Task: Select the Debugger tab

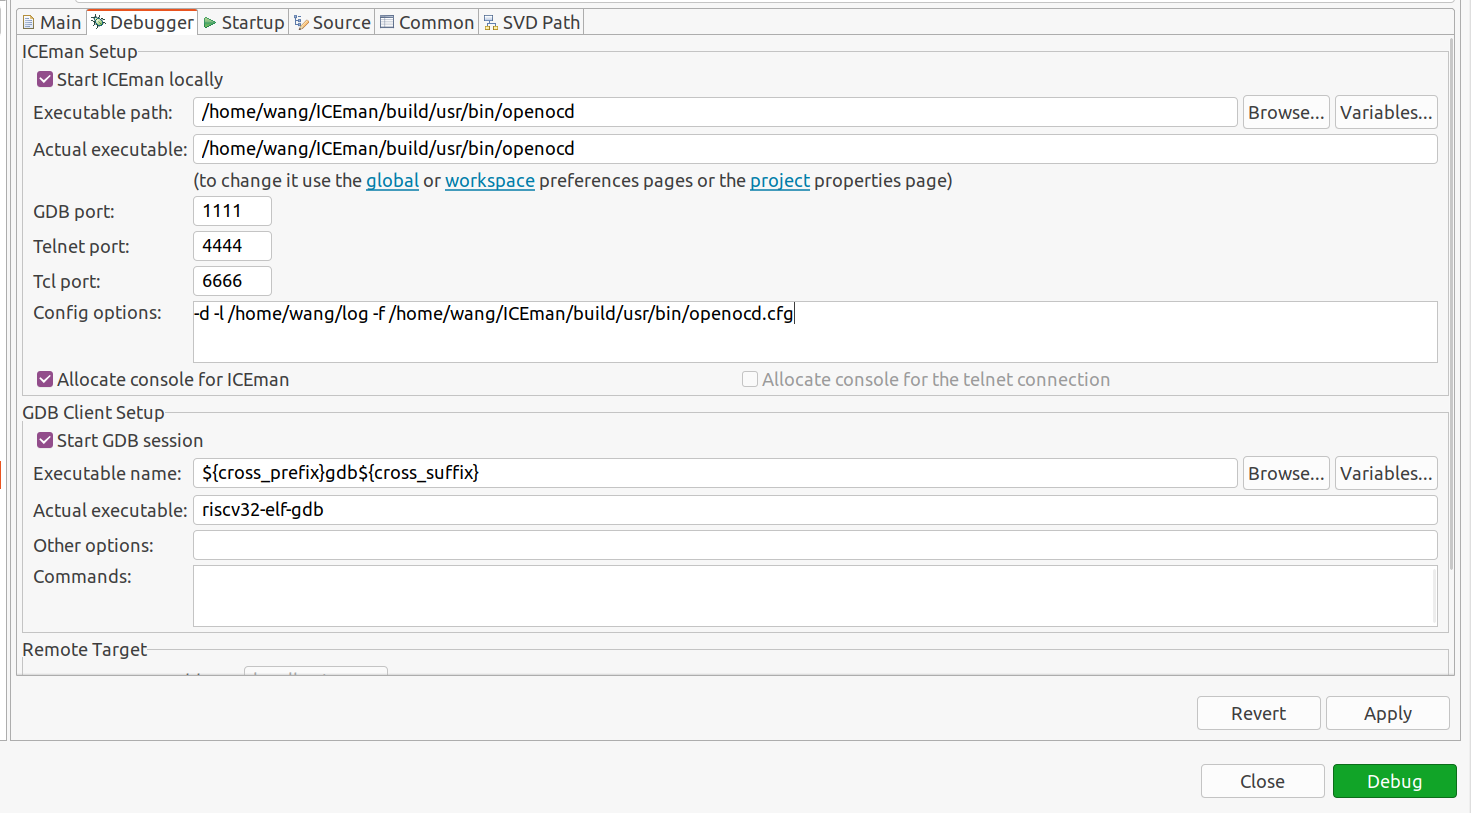Action: 142,22
